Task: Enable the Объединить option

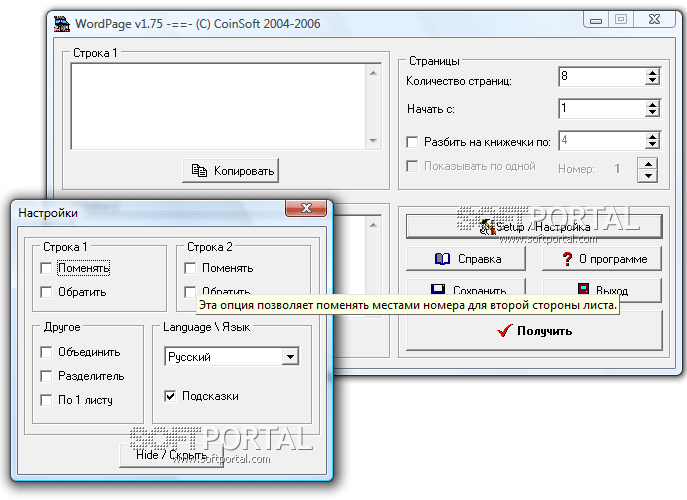Action: click(46, 352)
